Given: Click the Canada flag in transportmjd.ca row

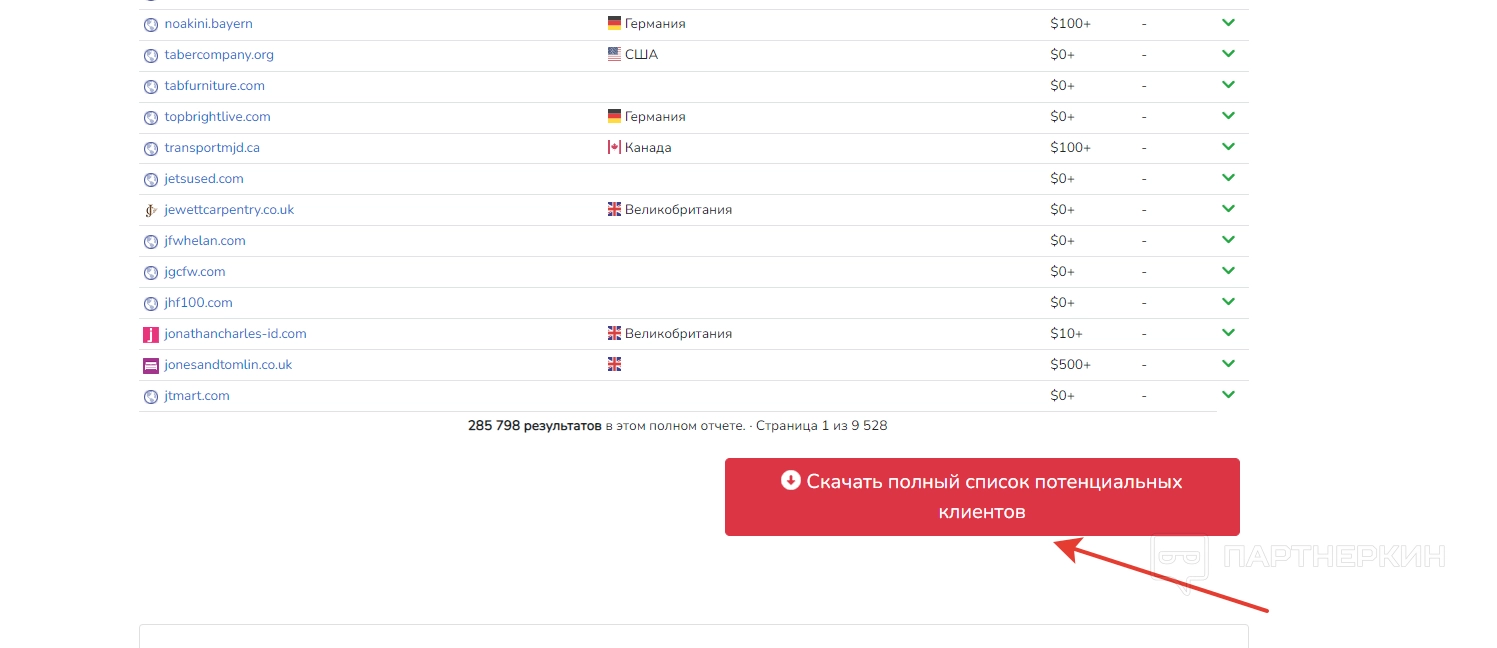Looking at the screenshot, I should 614,147.
